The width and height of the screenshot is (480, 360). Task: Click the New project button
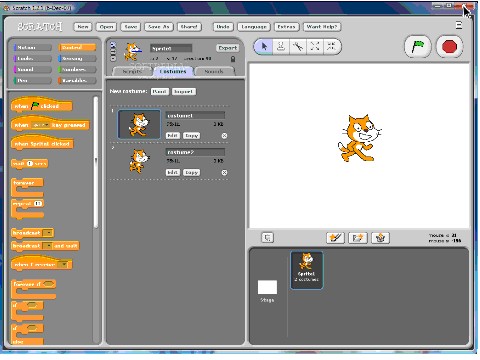pyautogui.click(x=83, y=27)
